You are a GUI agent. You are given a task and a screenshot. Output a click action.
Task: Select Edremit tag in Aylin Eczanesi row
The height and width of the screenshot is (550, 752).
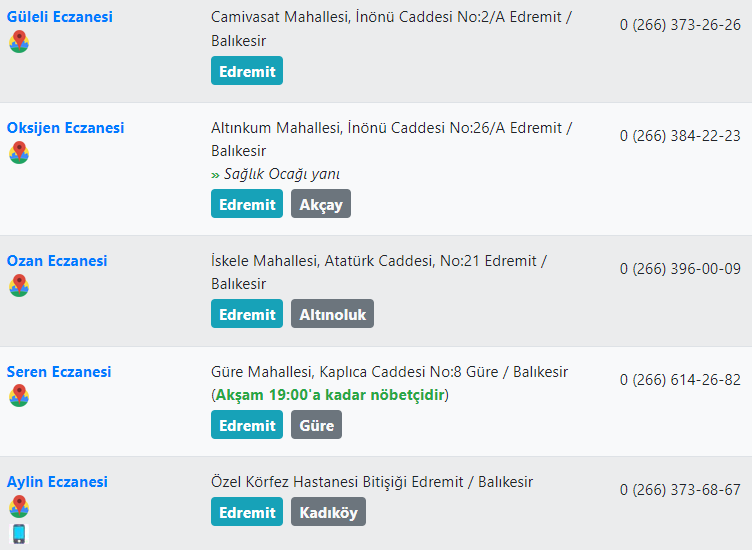click(x=247, y=512)
